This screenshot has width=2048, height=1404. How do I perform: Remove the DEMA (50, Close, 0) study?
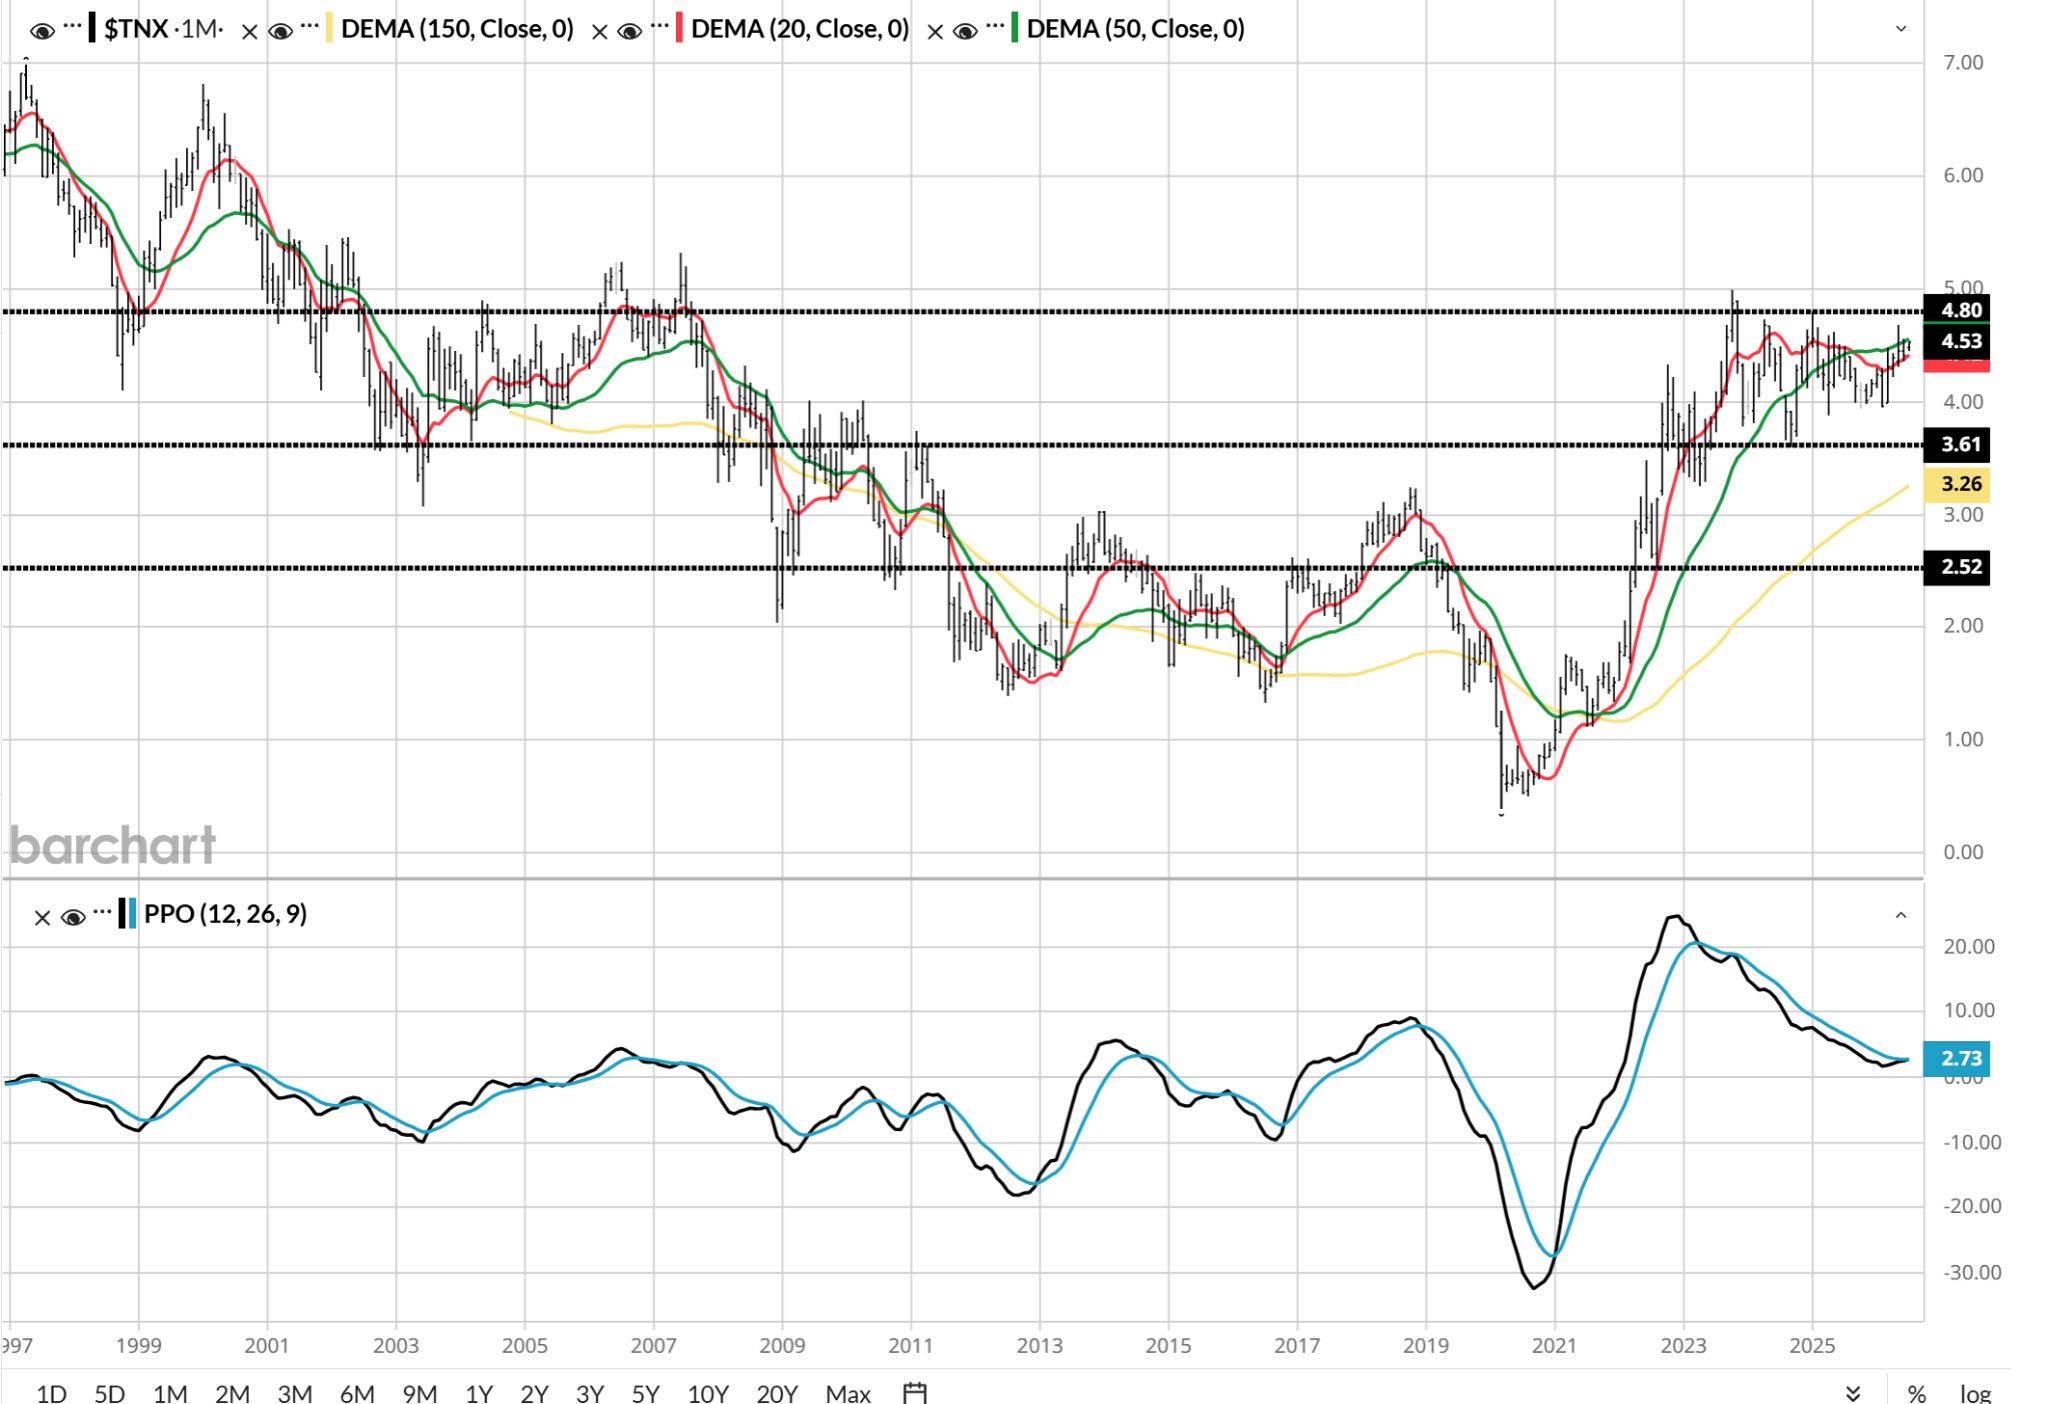pyautogui.click(x=935, y=32)
